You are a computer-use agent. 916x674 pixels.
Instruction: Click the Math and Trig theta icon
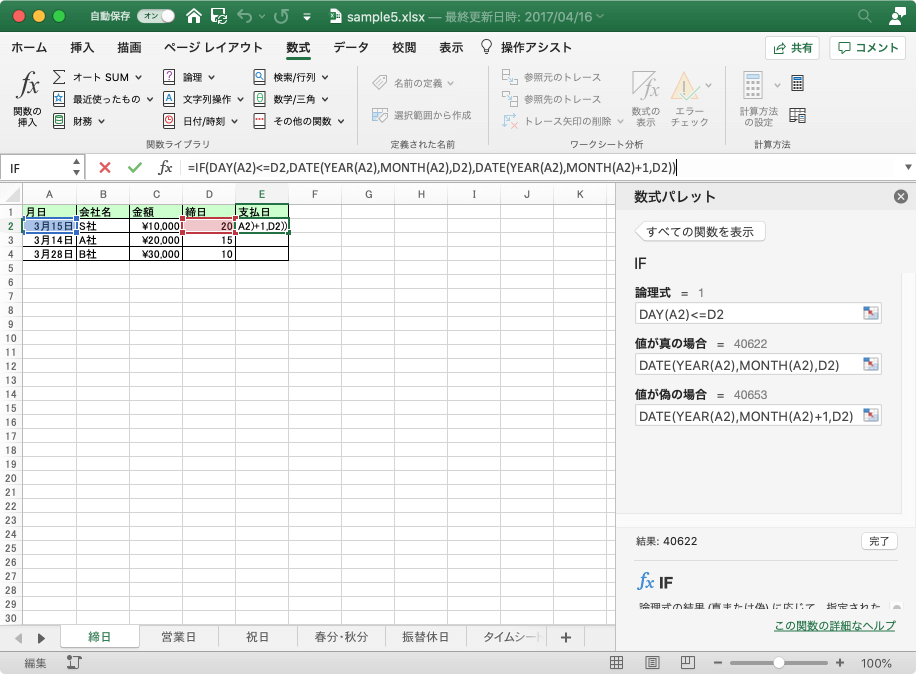(259, 99)
